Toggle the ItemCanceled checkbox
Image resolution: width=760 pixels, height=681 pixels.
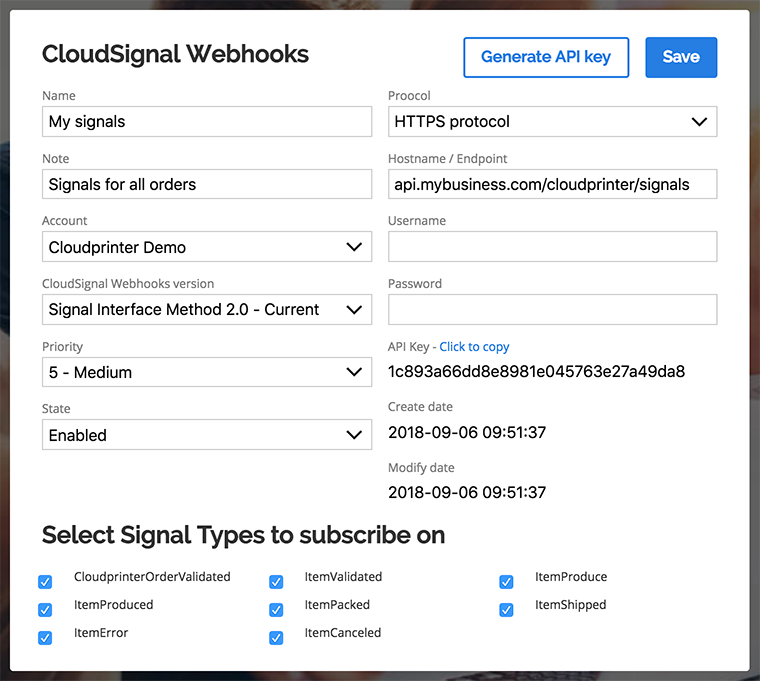[x=276, y=638]
